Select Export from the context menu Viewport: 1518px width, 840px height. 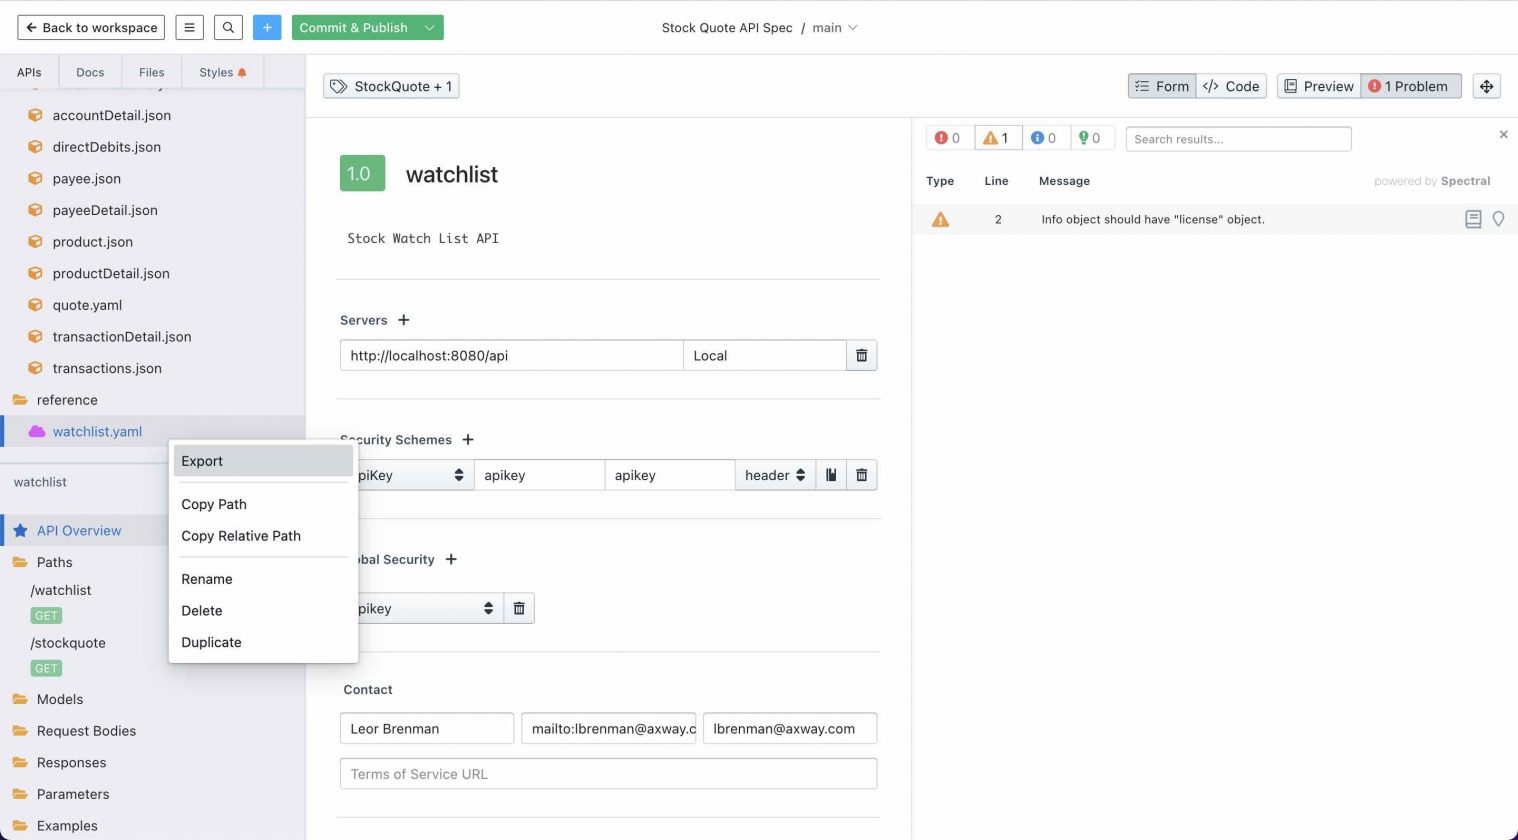click(x=202, y=461)
